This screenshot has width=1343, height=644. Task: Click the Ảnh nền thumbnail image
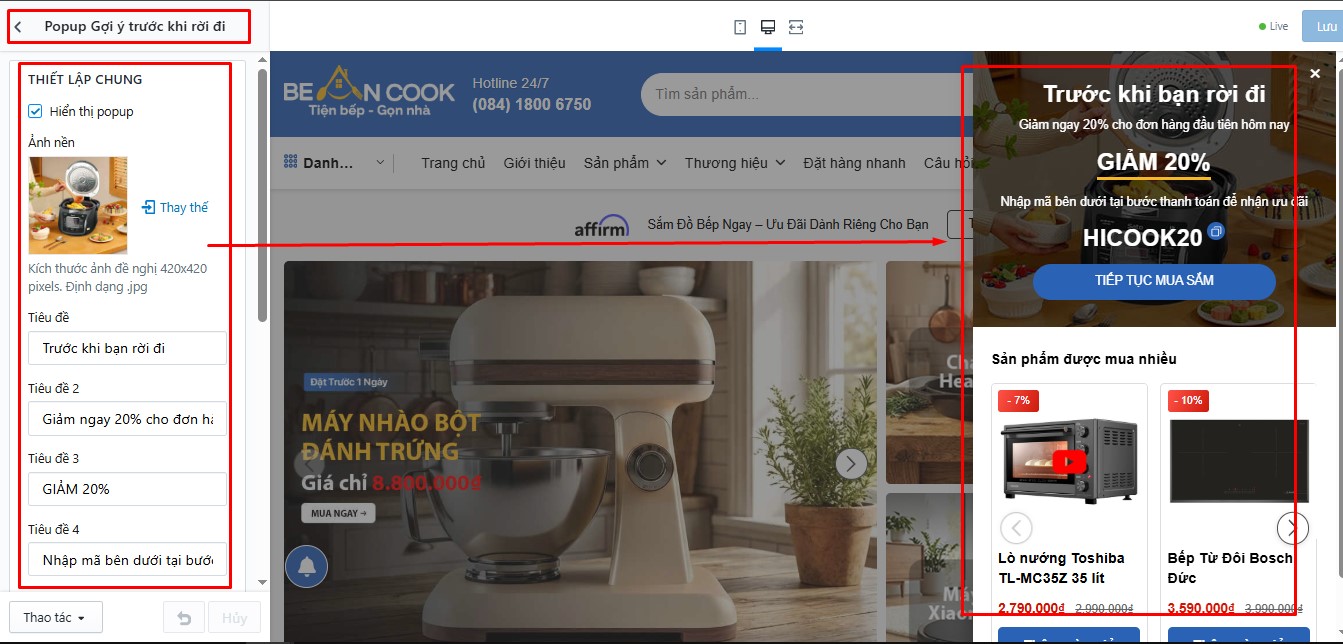pos(78,205)
